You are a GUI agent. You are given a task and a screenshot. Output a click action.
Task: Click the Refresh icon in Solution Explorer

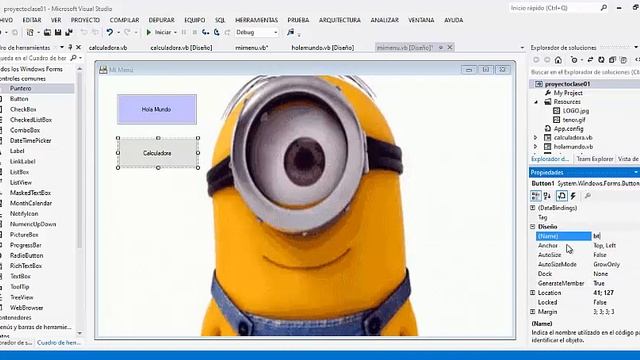[601, 60]
